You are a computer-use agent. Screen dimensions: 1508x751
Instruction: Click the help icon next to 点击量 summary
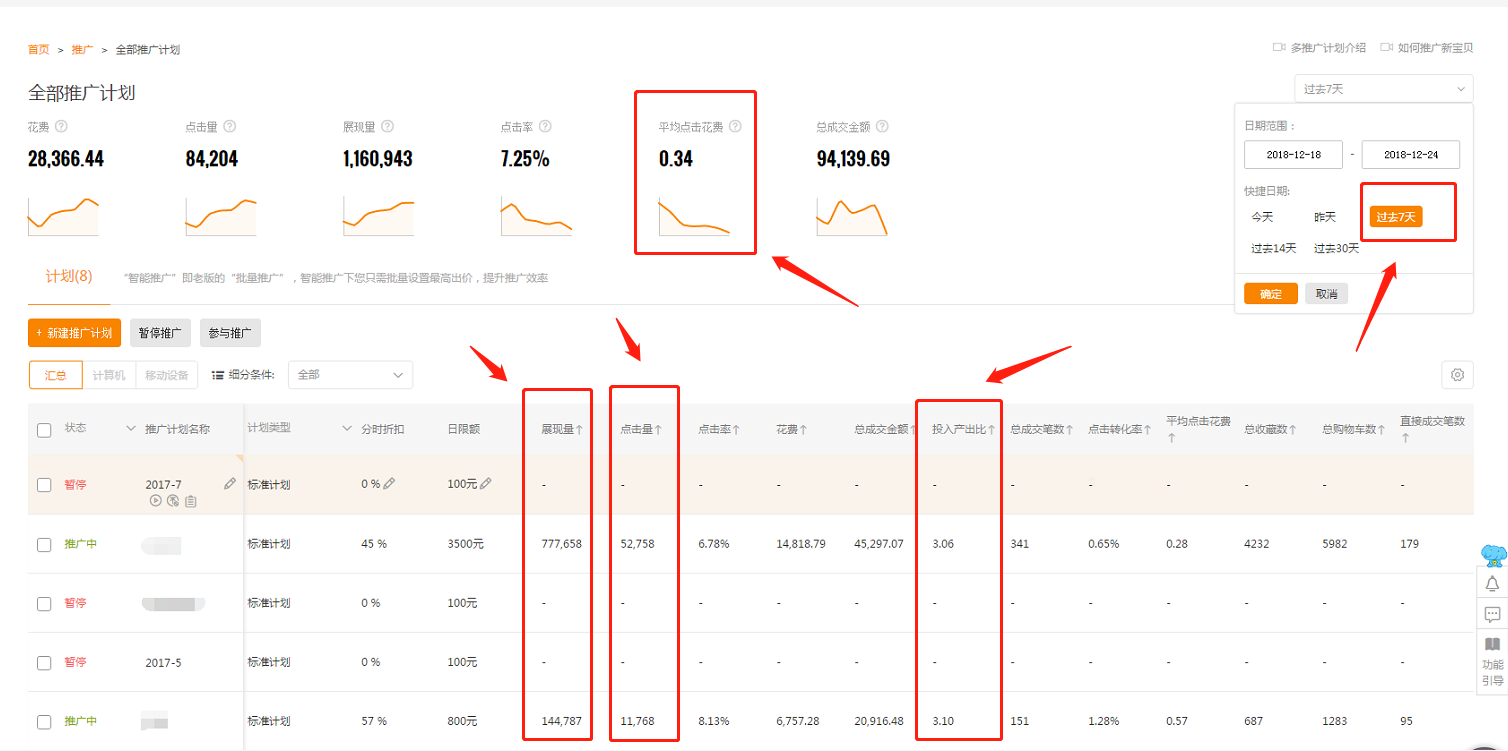230,127
